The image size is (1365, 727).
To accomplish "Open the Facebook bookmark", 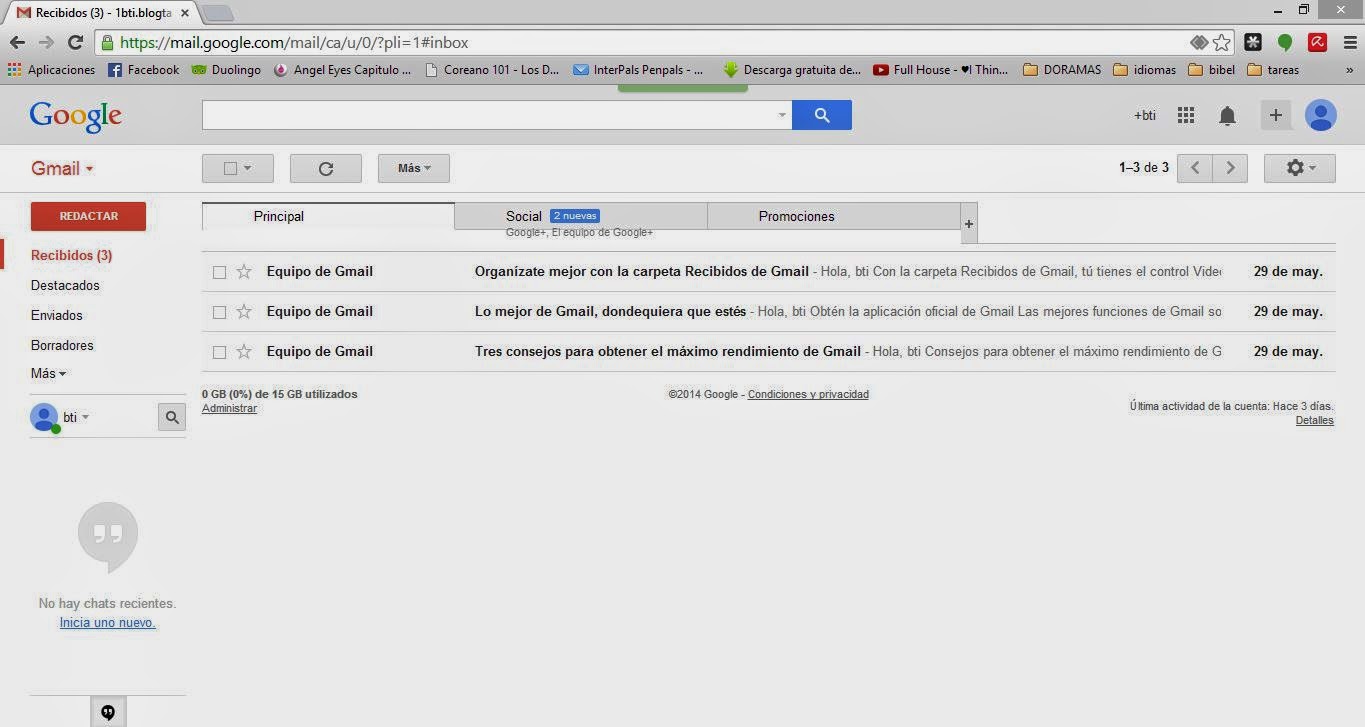I will coord(143,70).
